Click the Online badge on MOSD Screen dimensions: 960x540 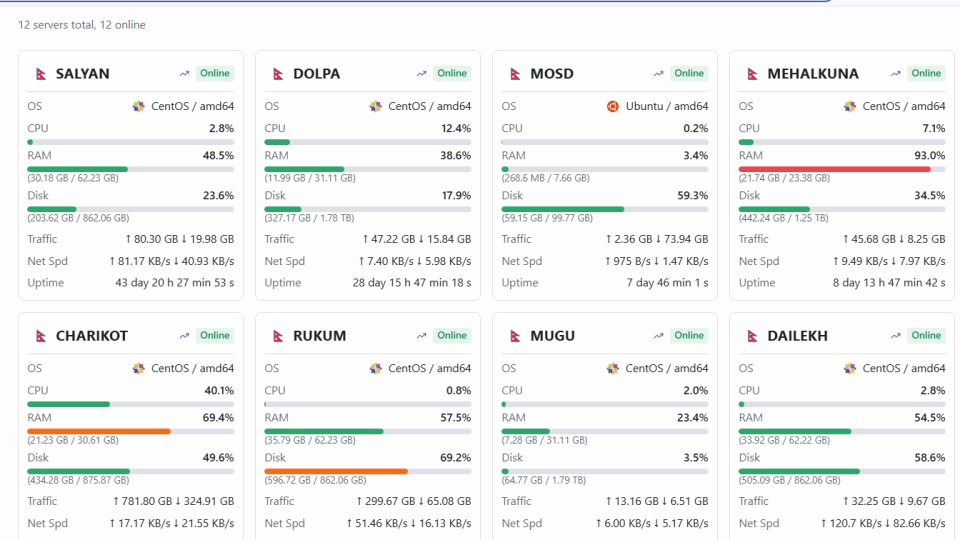(x=689, y=73)
